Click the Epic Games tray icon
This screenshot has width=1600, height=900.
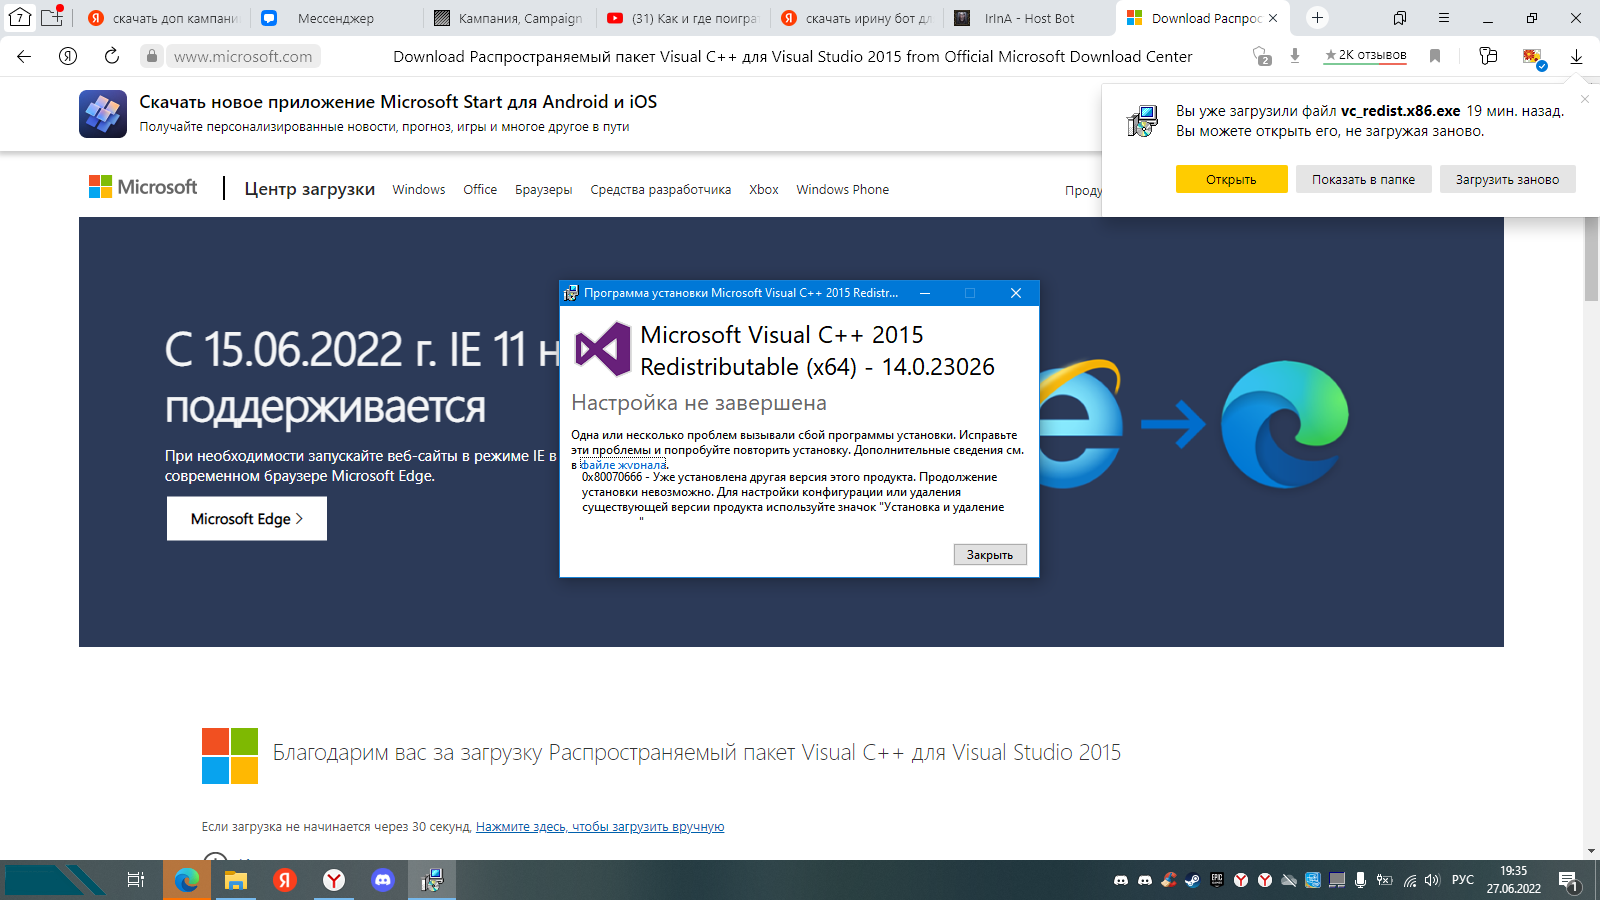1216,880
